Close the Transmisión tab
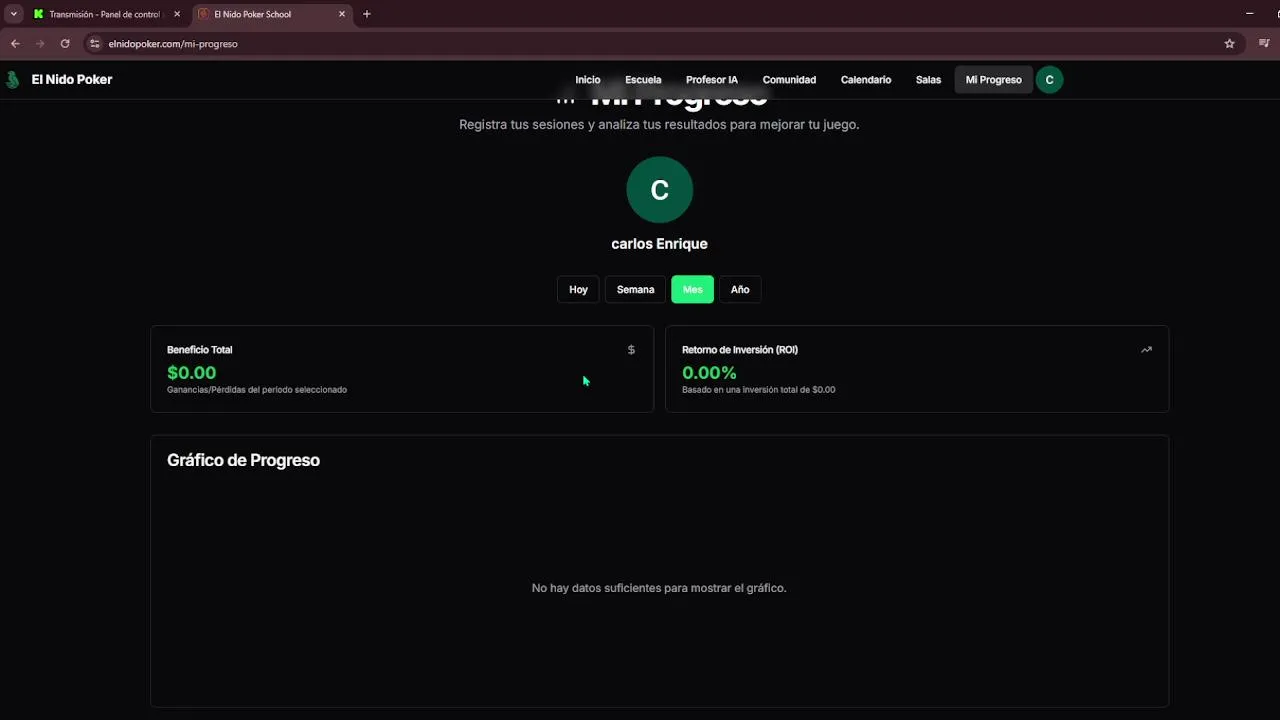The height and width of the screenshot is (720, 1280). [x=177, y=14]
